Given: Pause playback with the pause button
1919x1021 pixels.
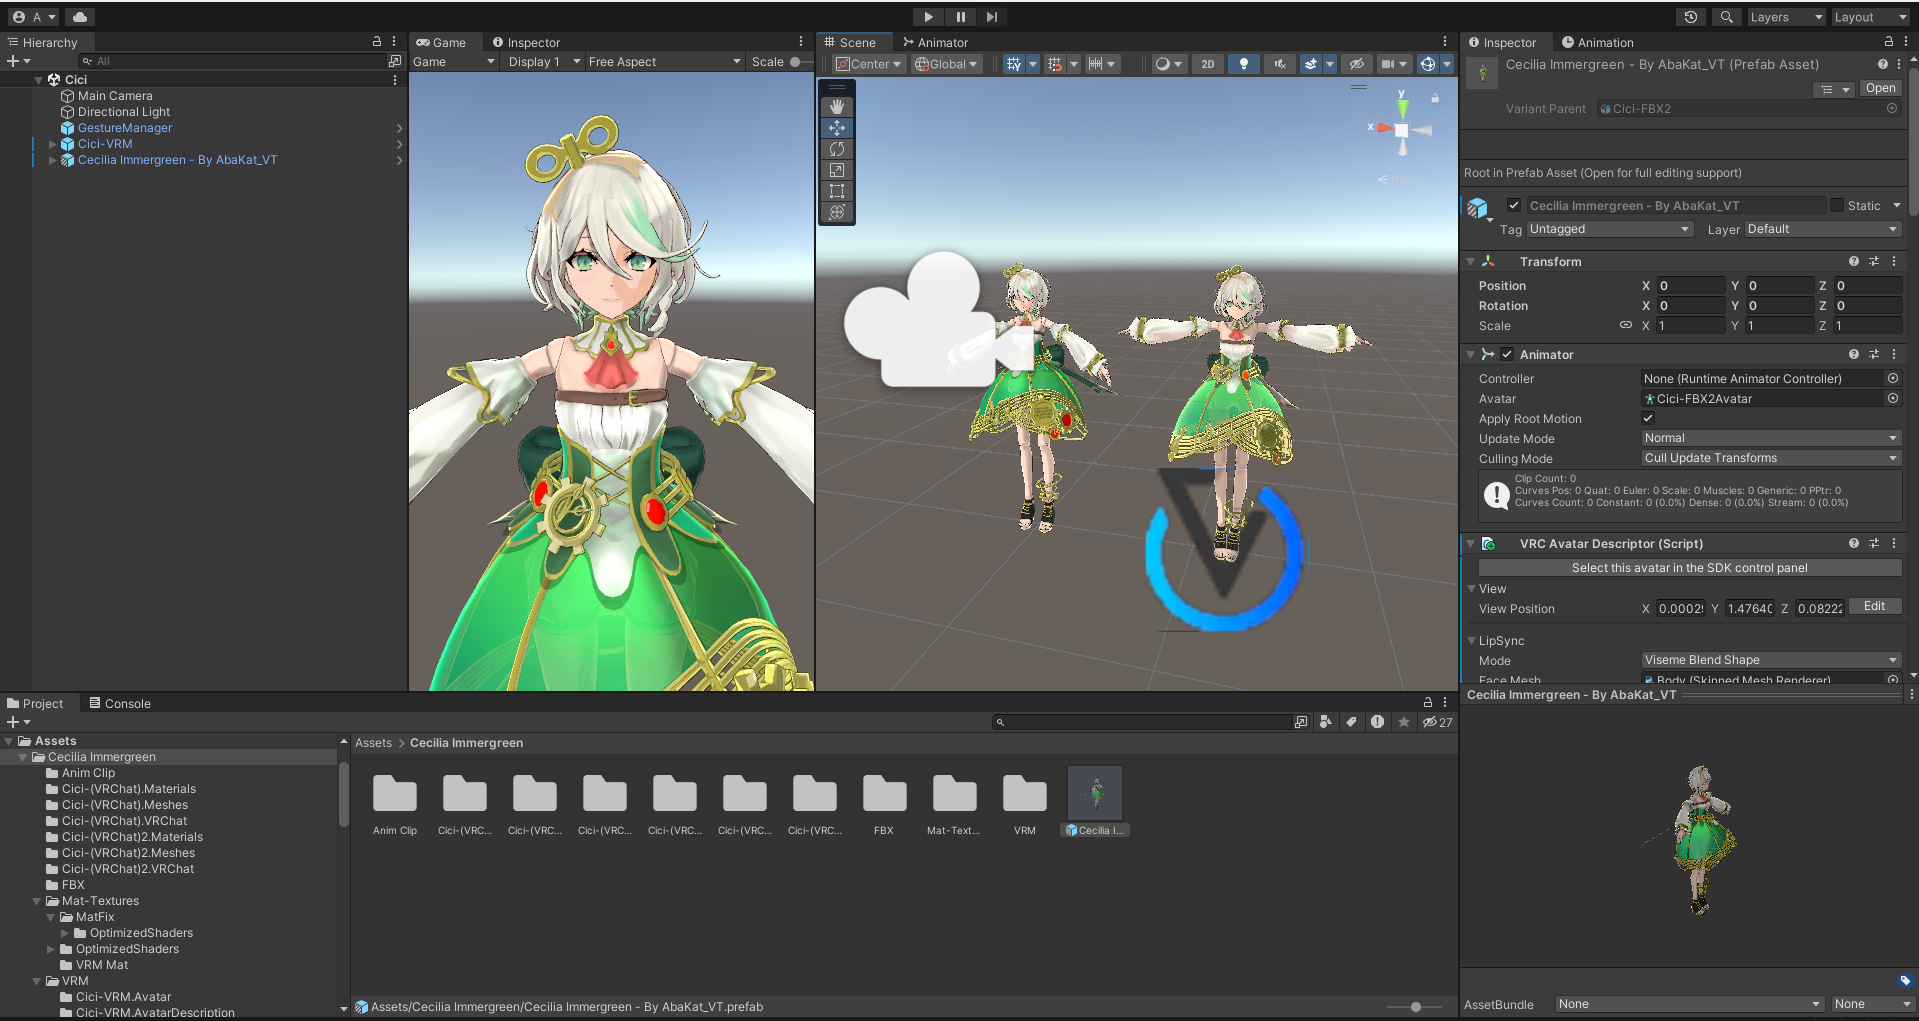Looking at the screenshot, I should [960, 17].
